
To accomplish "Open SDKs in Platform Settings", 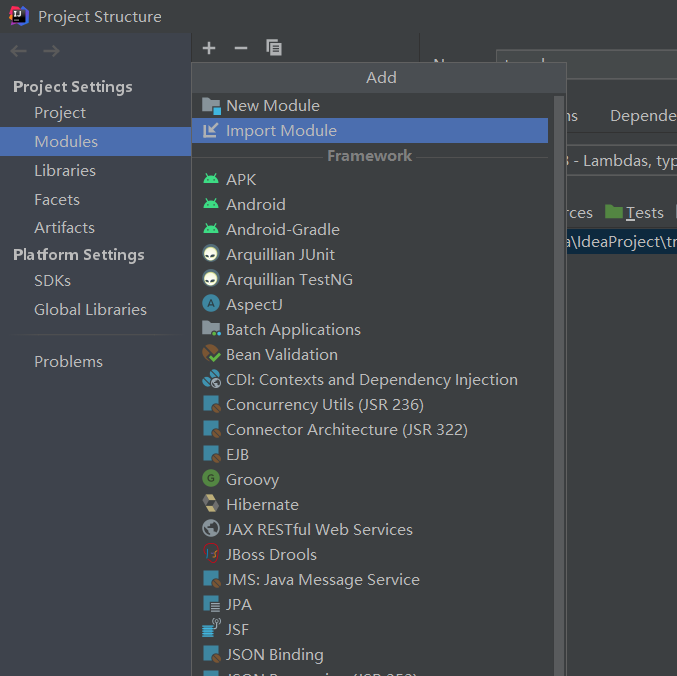I will pyautogui.click(x=95, y=281).
